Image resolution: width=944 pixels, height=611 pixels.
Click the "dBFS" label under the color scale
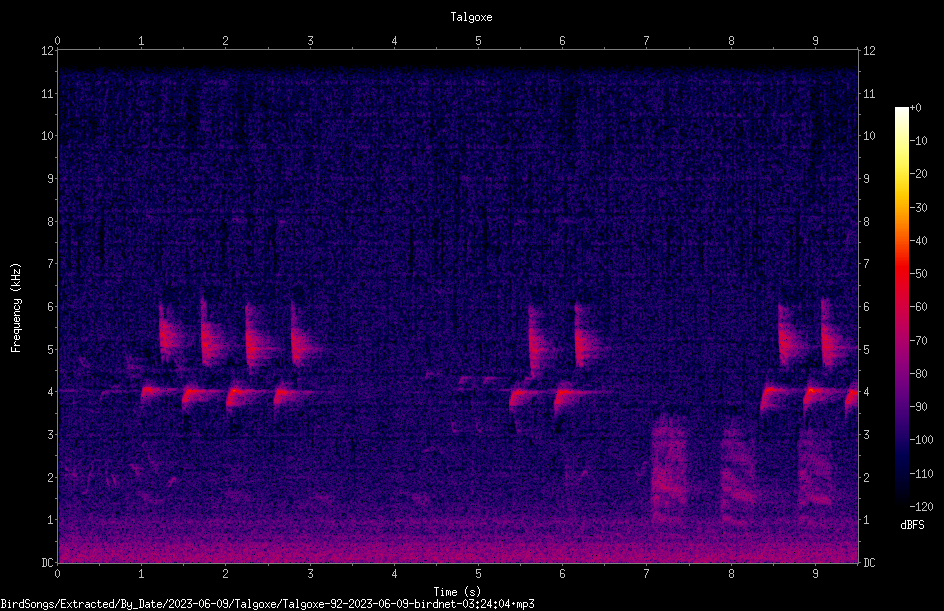click(912, 525)
